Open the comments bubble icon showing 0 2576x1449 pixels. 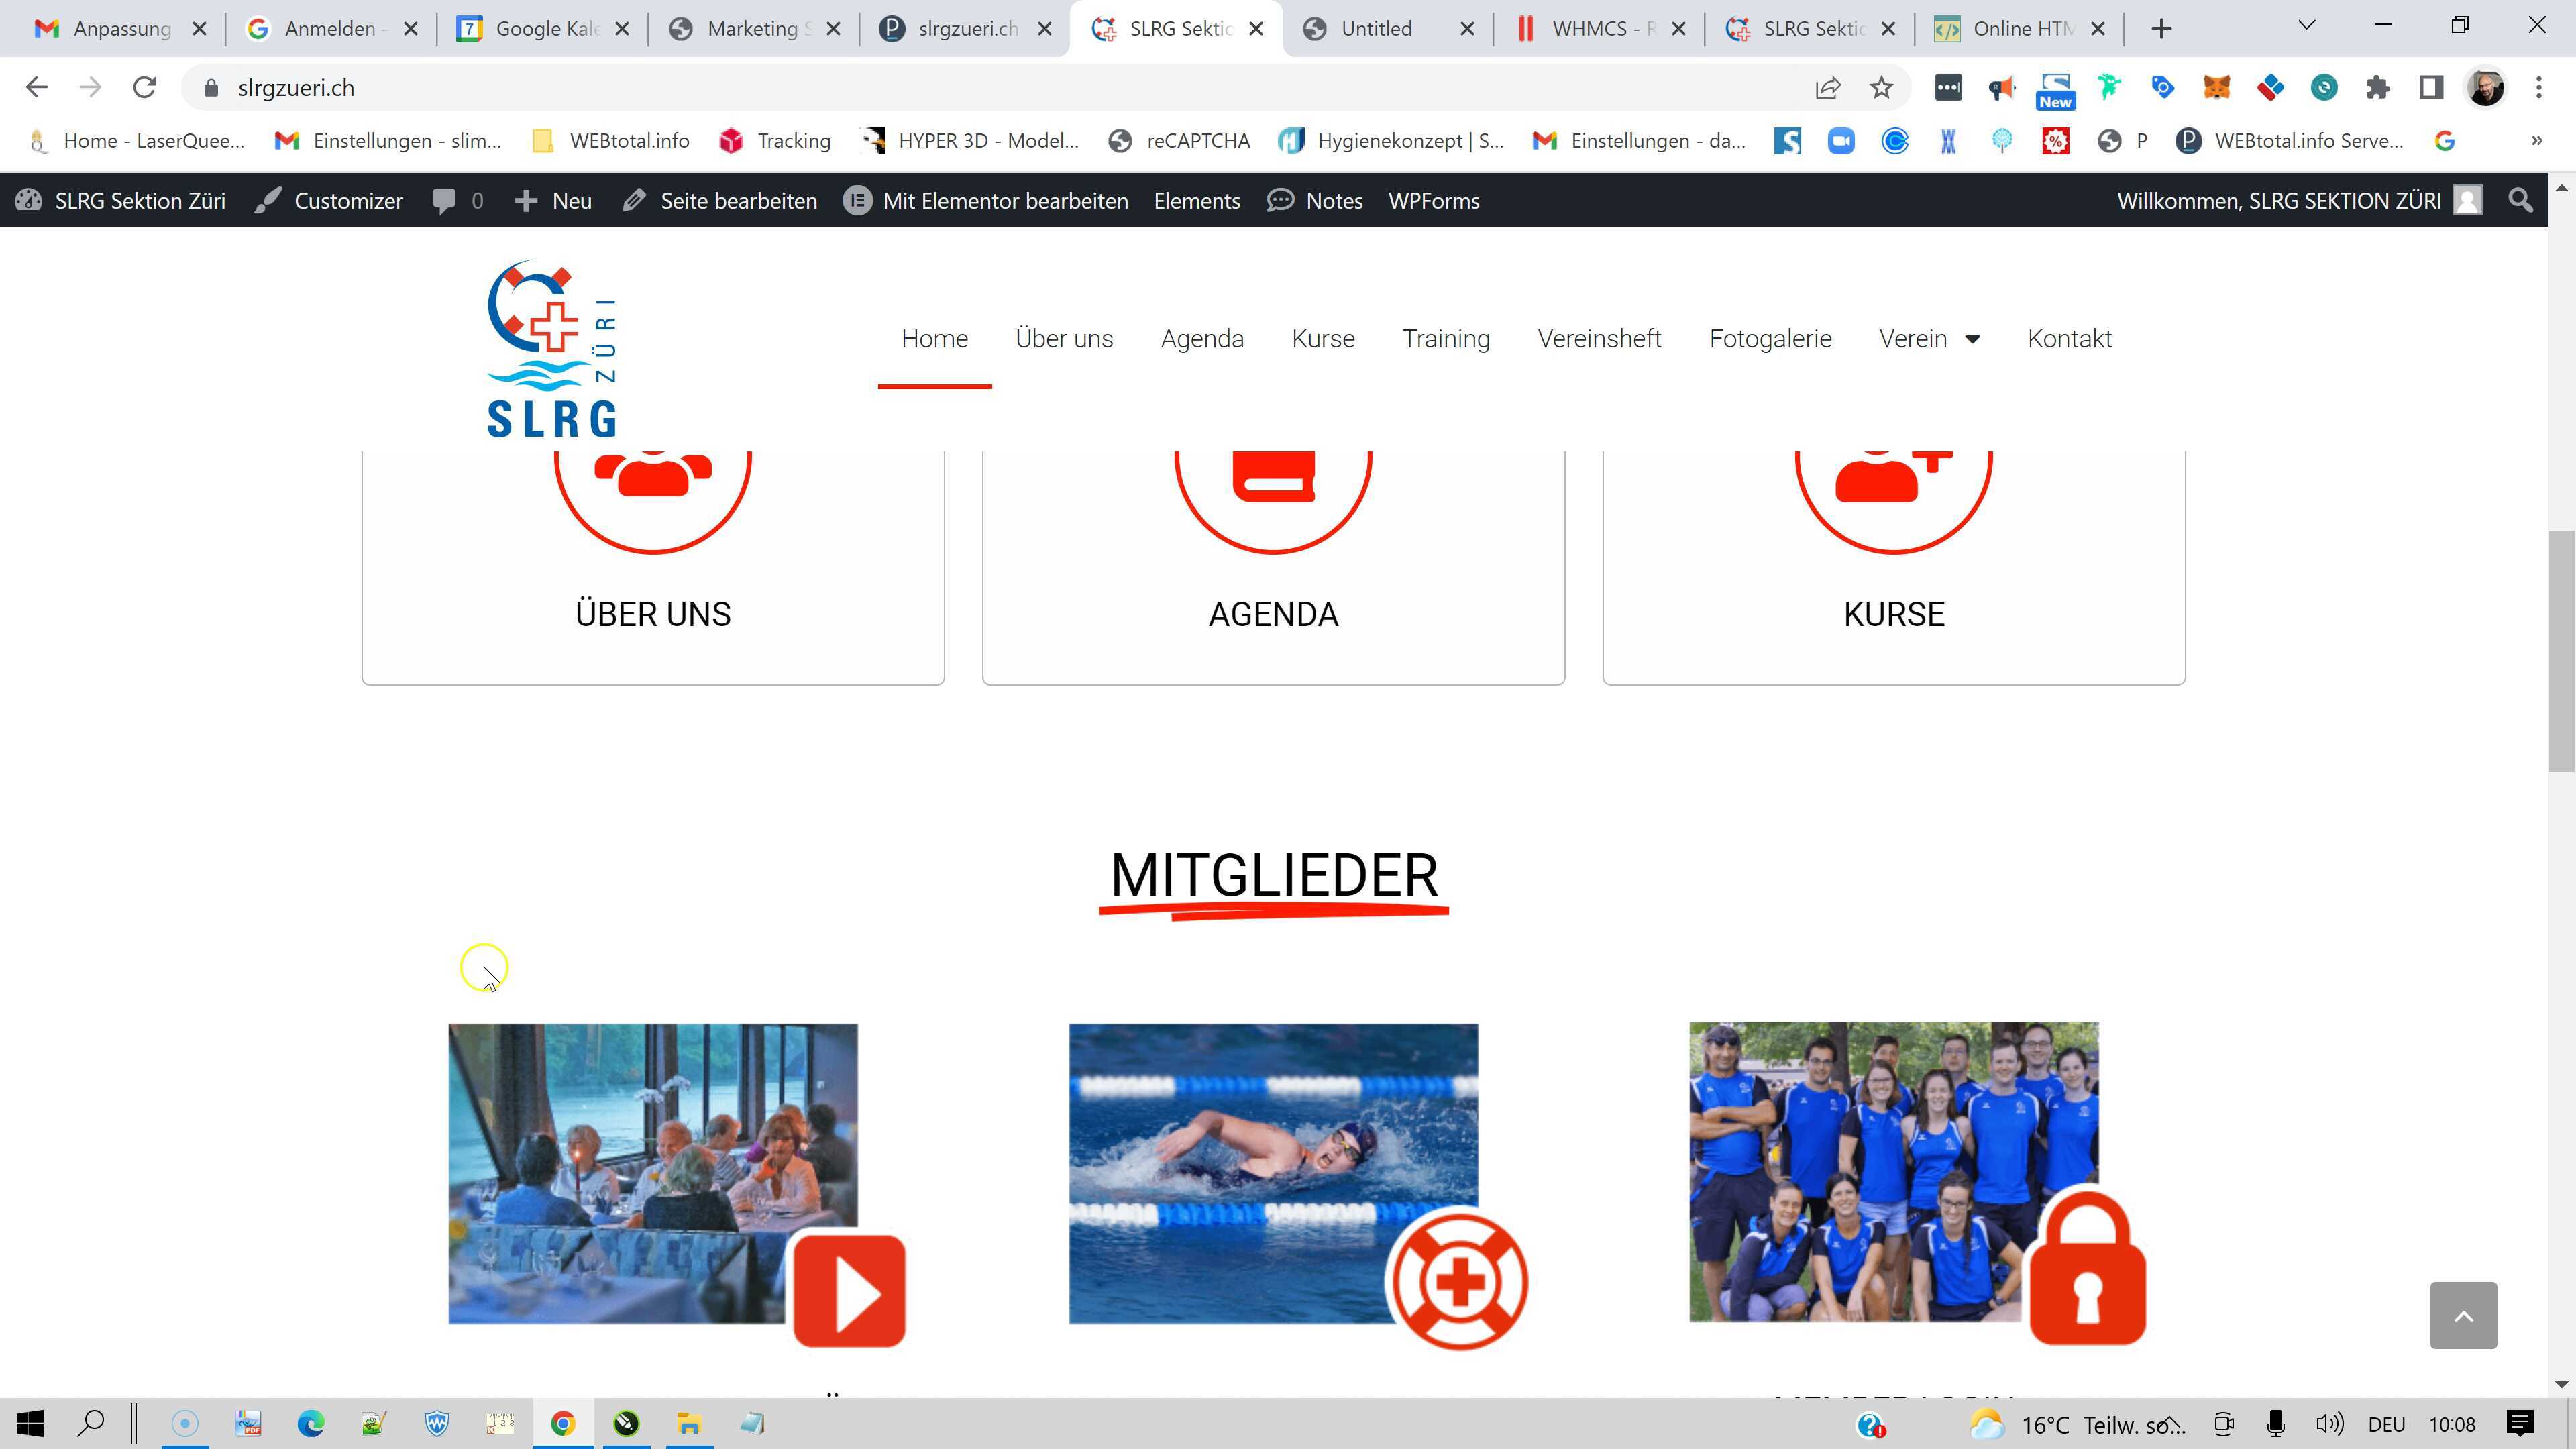pos(444,200)
